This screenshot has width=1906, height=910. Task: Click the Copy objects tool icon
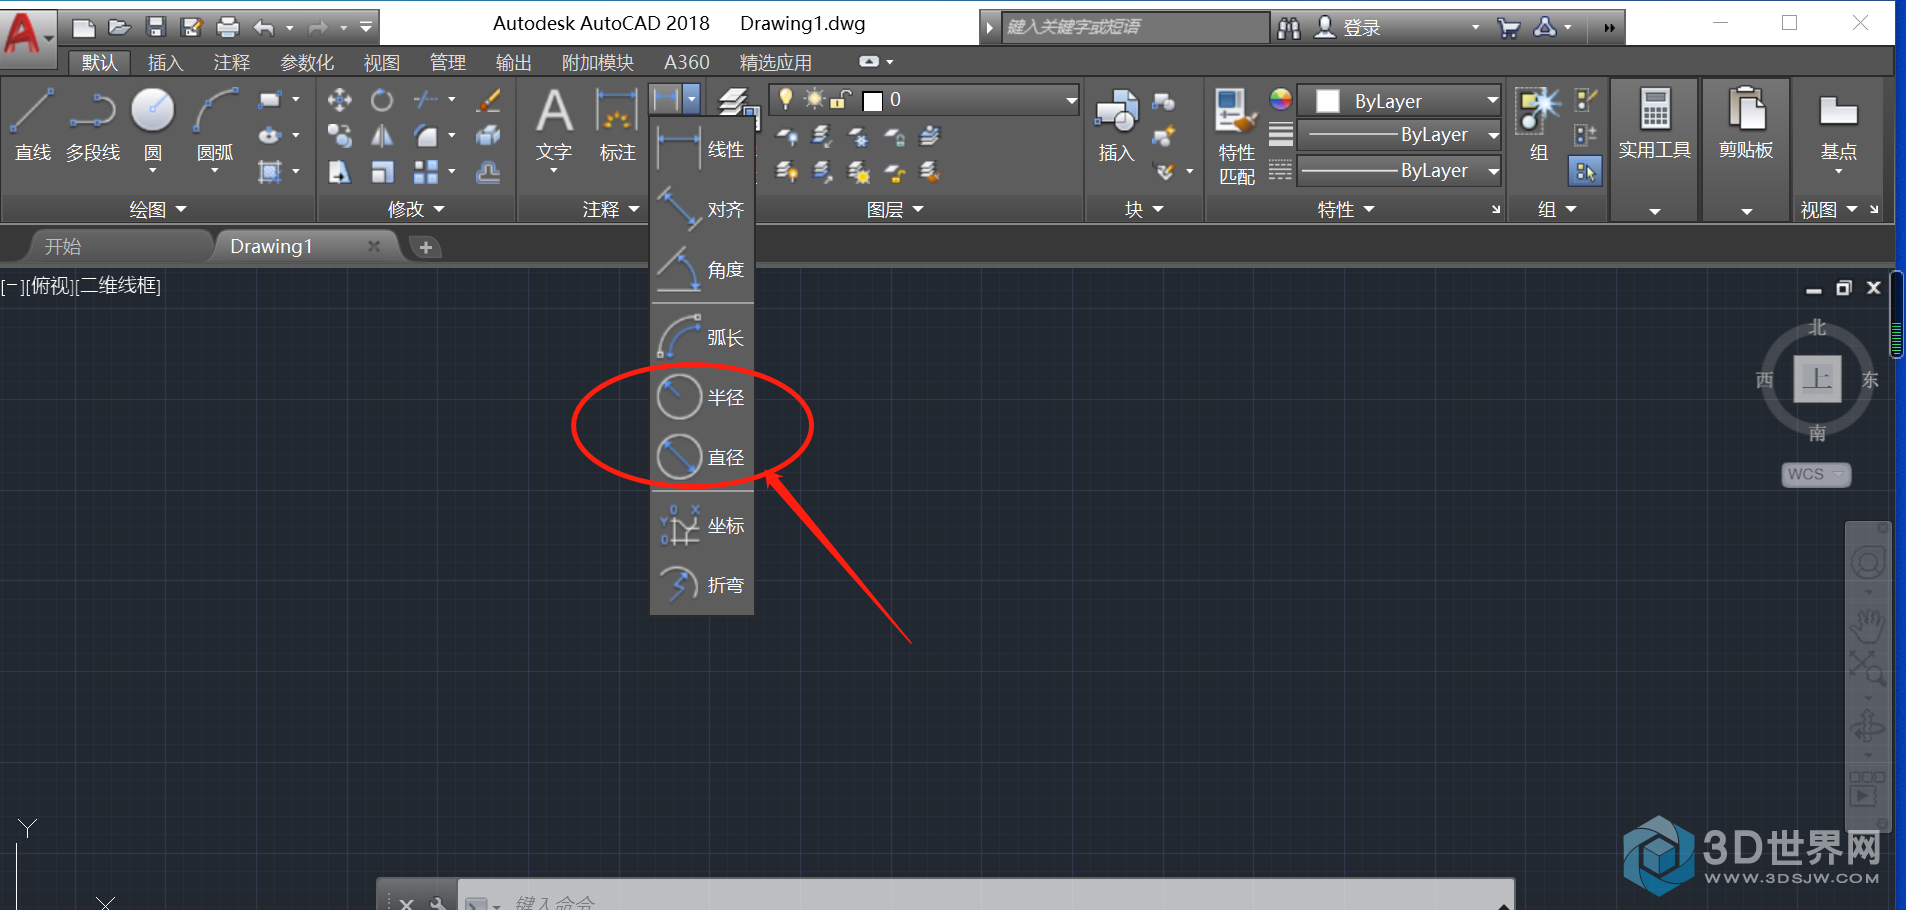[x=339, y=136]
